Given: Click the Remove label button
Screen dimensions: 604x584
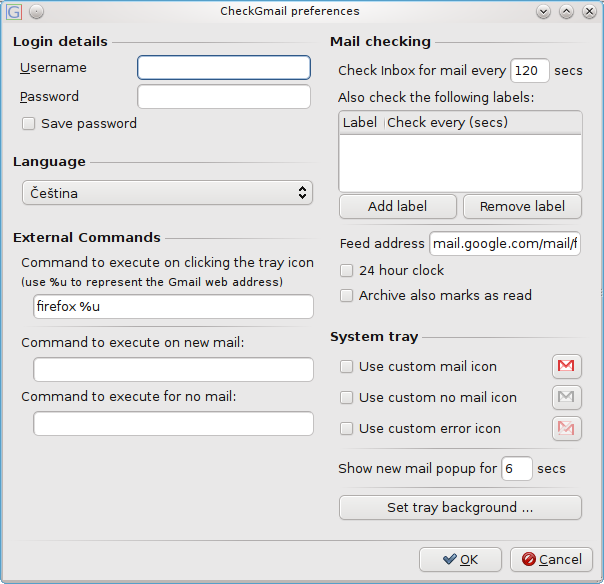Looking at the screenshot, I should click(x=522, y=206).
